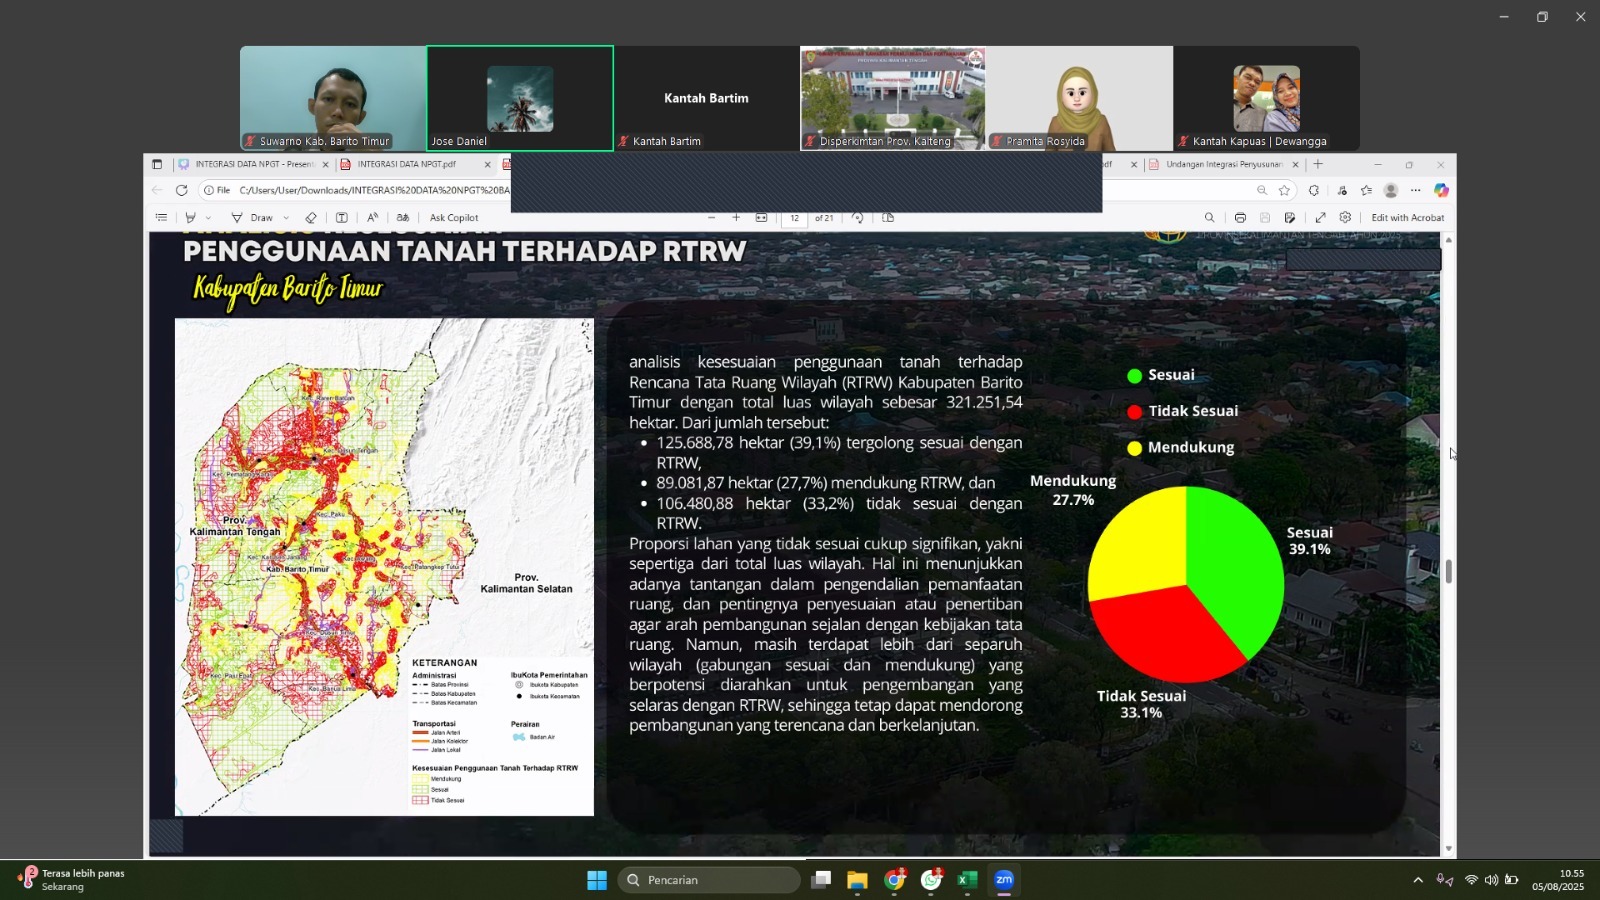Open PDF settings gear icon
The height and width of the screenshot is (900, 1600).
[1345, 218]
